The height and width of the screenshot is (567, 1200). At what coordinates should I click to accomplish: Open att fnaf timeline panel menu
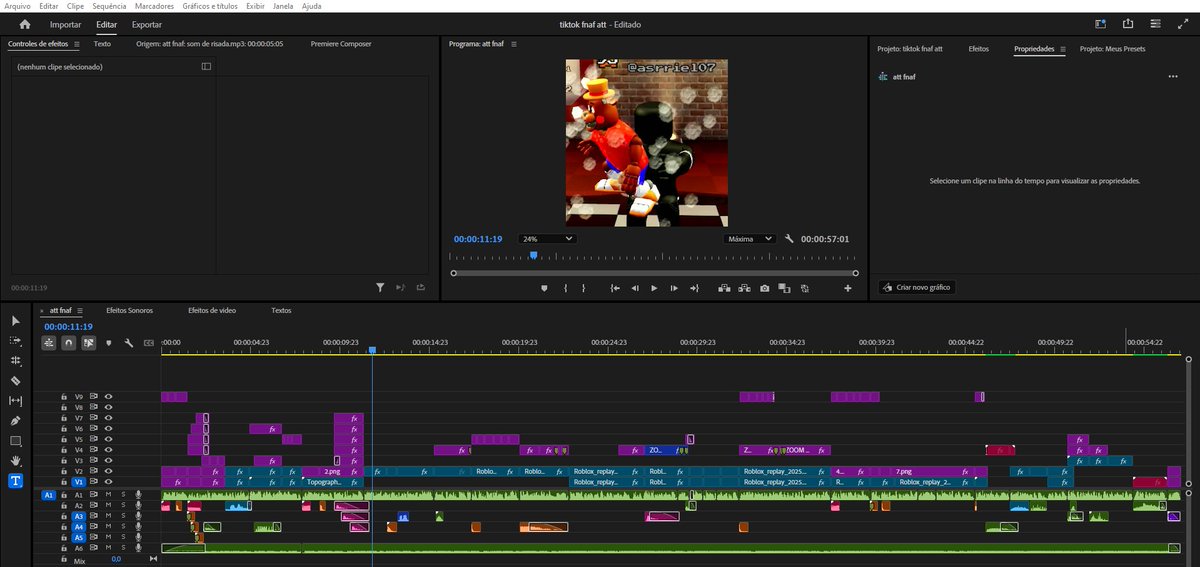(x=80, y=311)
